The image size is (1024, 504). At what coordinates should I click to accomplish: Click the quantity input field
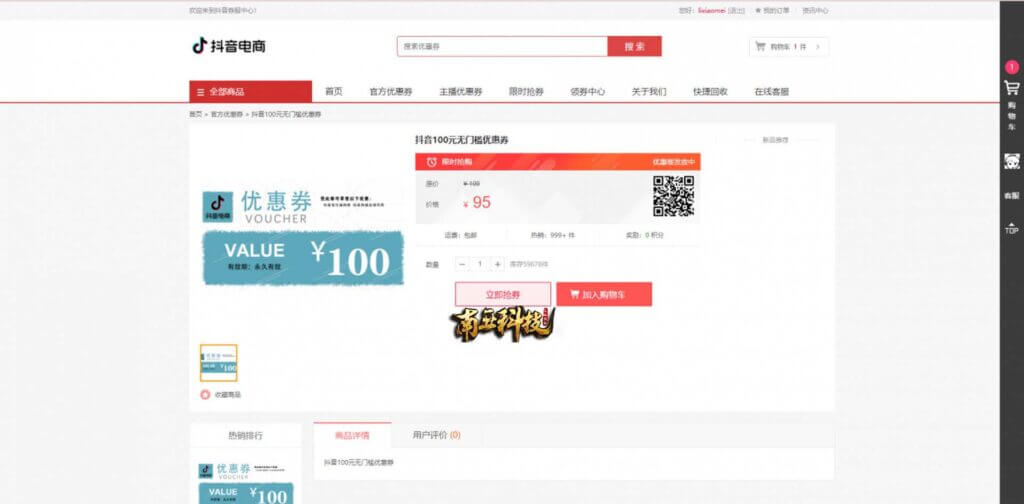480,264
